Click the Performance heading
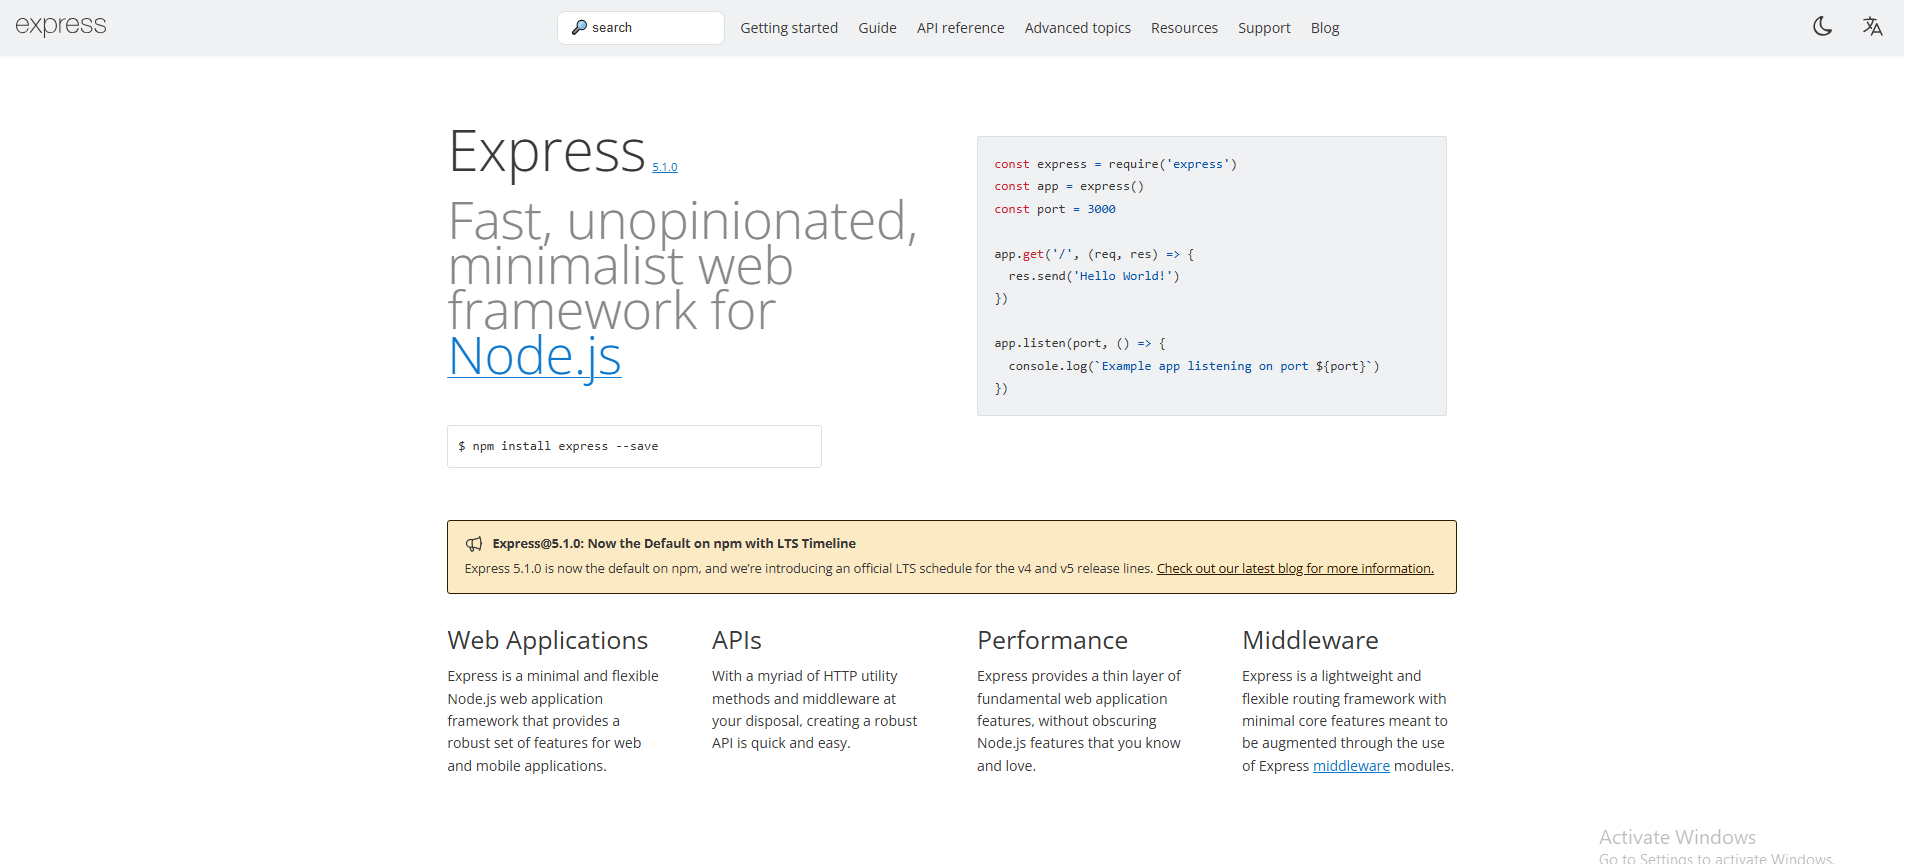The image size is (1905, 864). 1052,640
